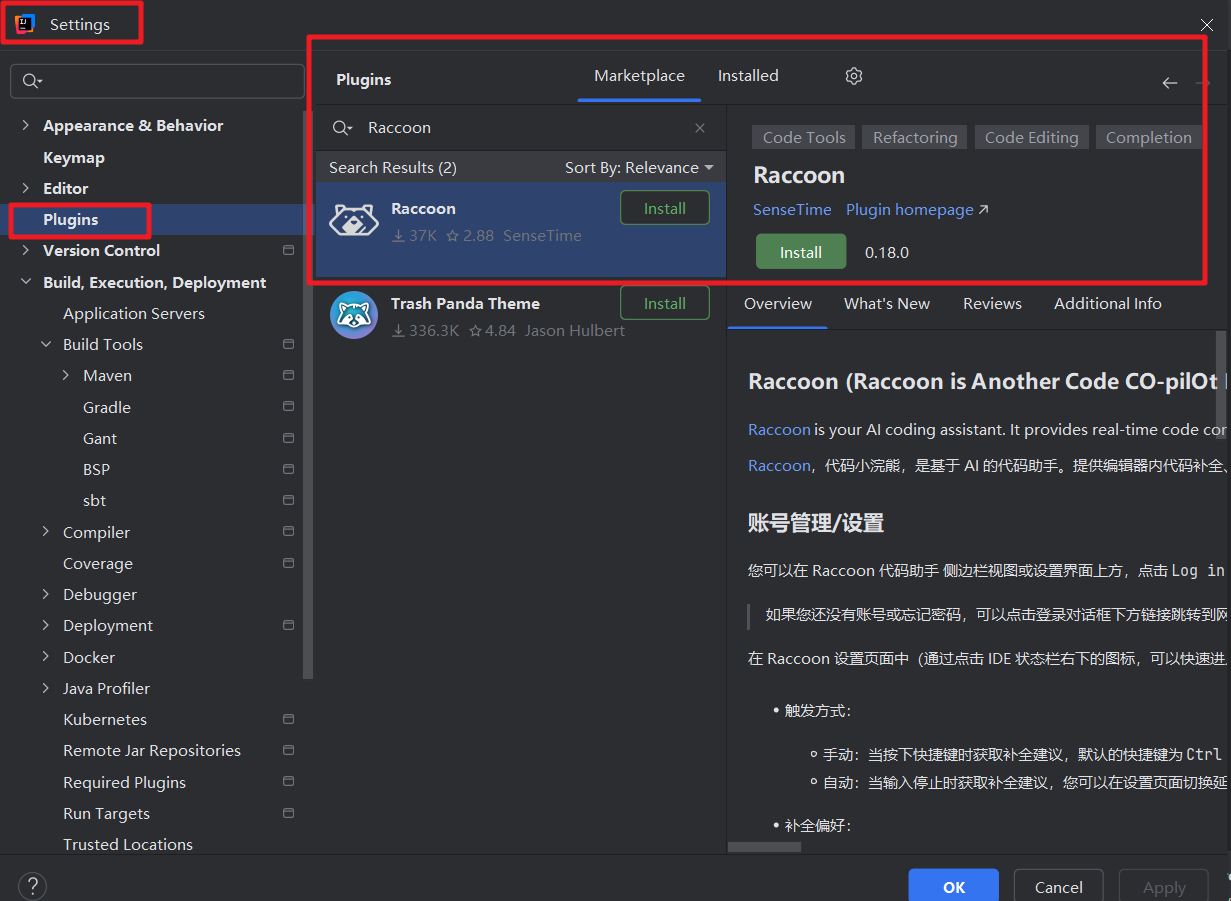
Task: Click the project-level icon beside Compiler
Action: pos(288,532)
